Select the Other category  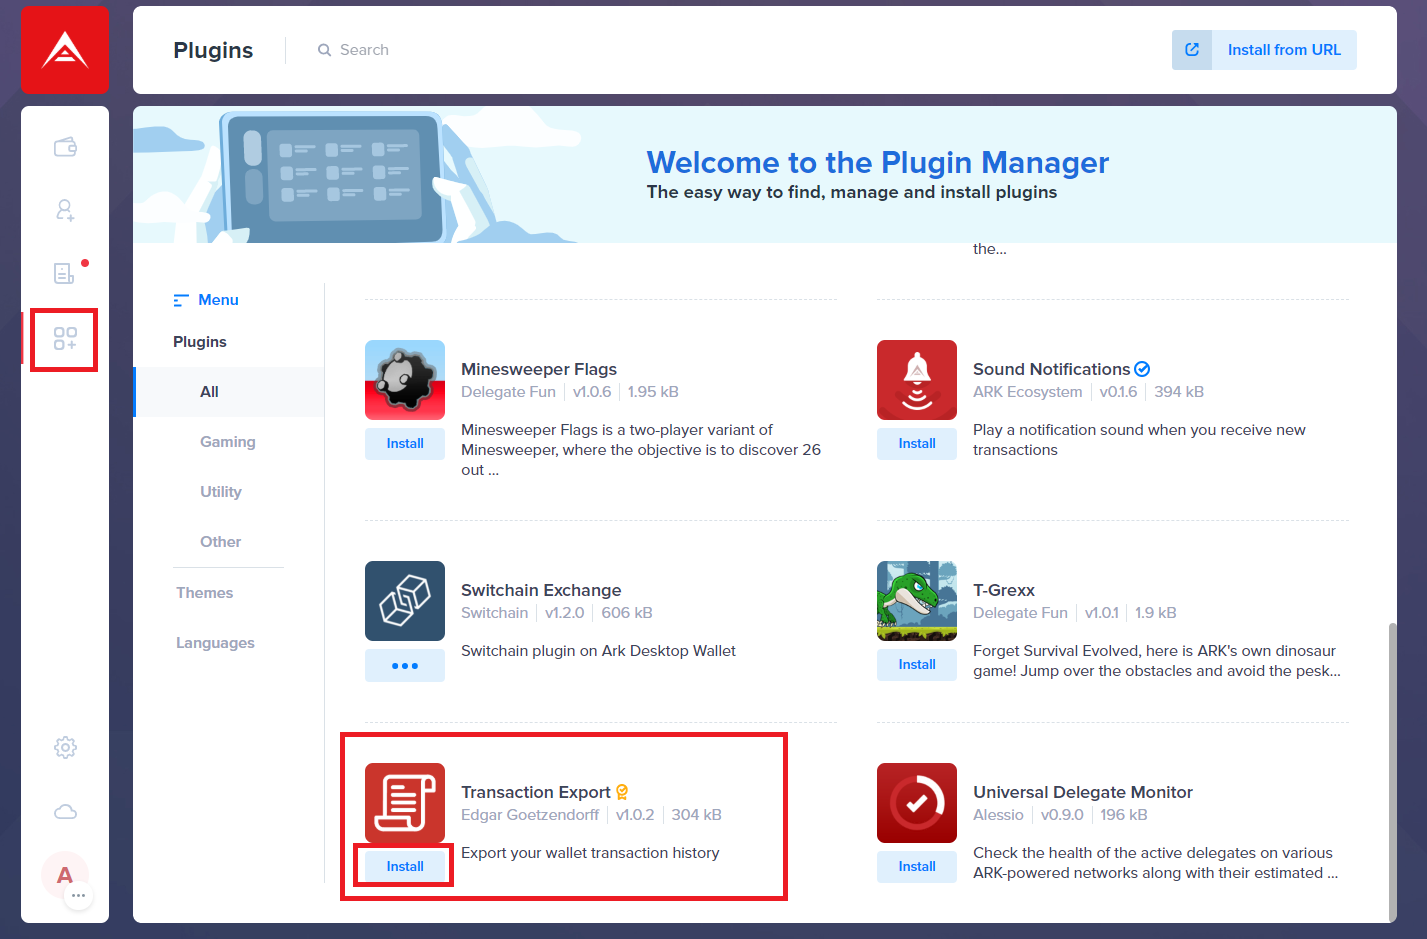(221, 542)
